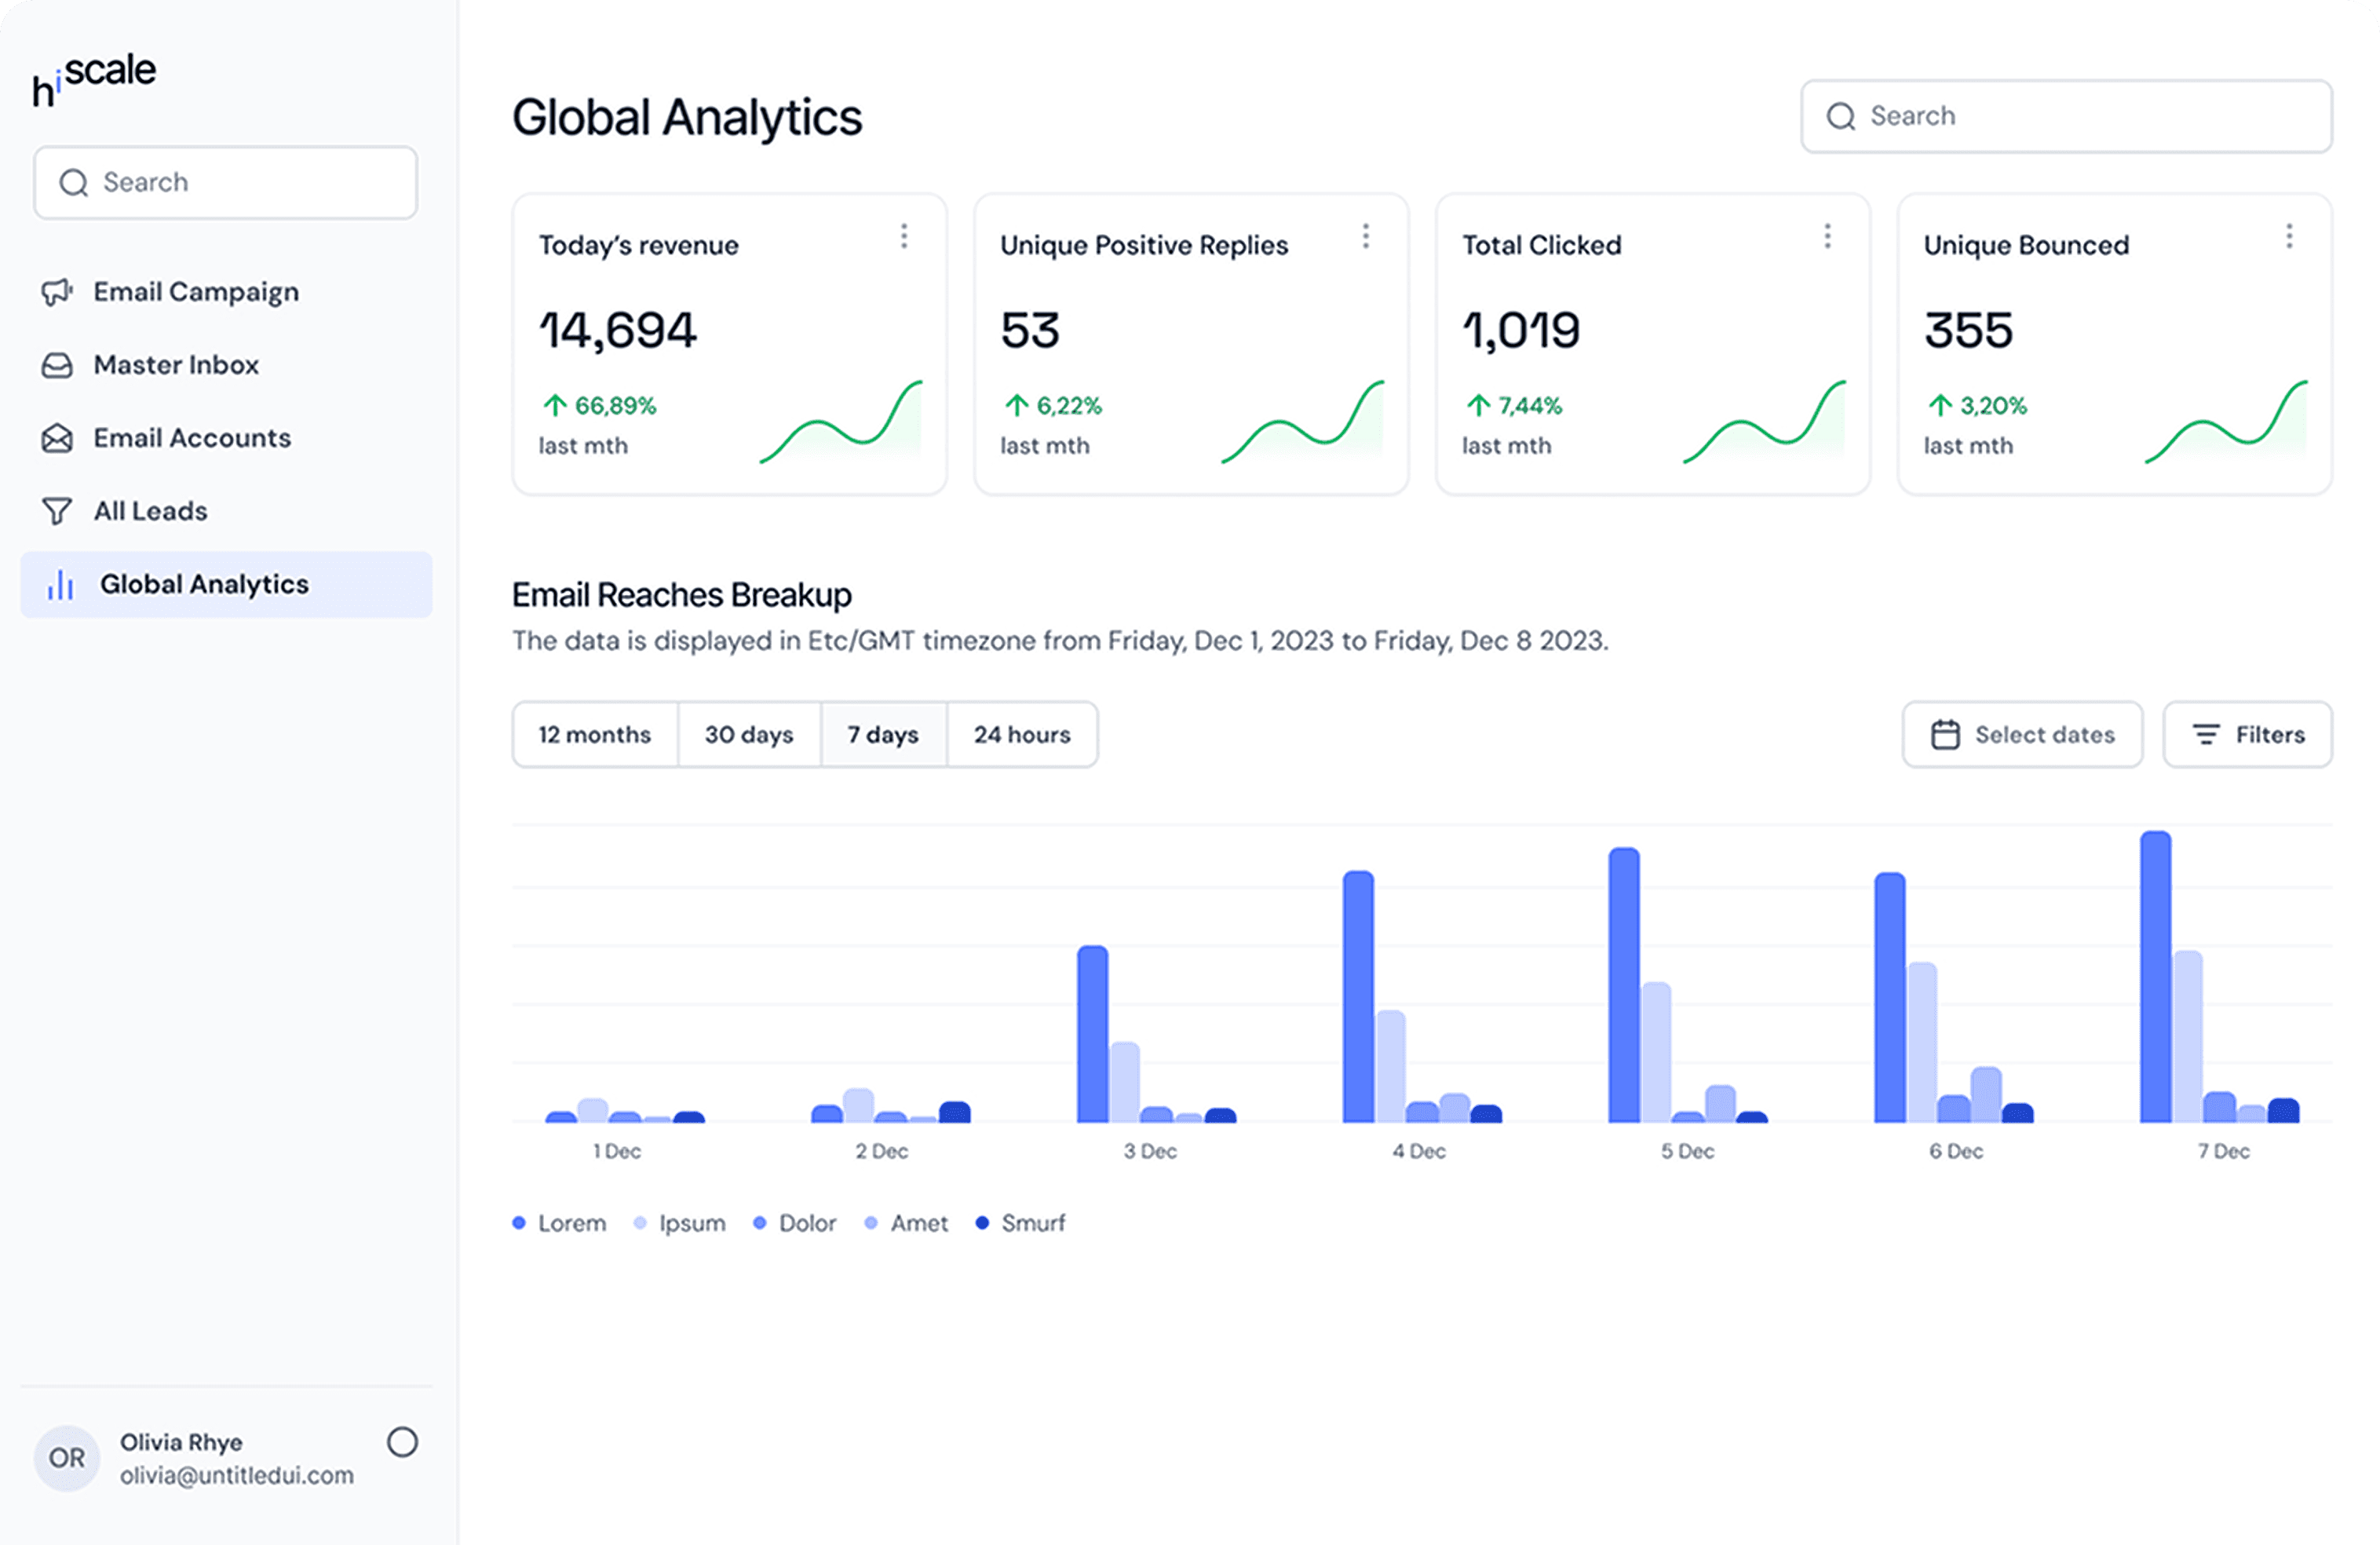Switch chart range to 30 days

pos(749,735)
